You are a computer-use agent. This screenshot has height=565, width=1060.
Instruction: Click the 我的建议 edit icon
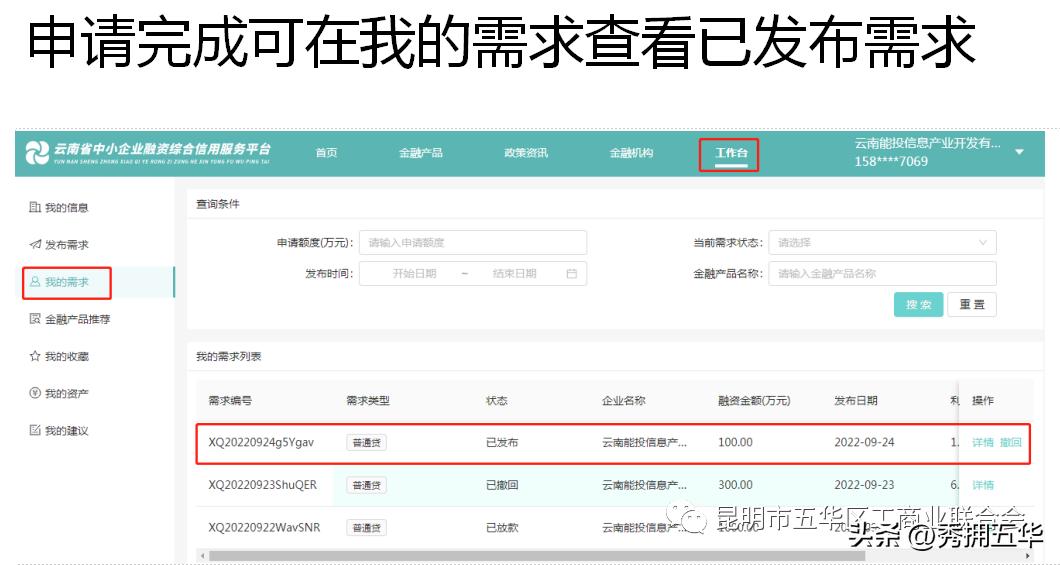[35, 430]
